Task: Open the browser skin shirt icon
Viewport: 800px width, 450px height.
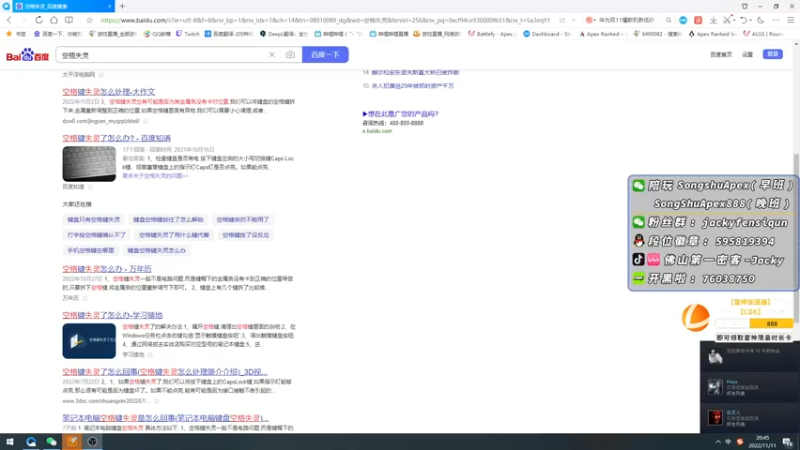Action: coord(745,6)
